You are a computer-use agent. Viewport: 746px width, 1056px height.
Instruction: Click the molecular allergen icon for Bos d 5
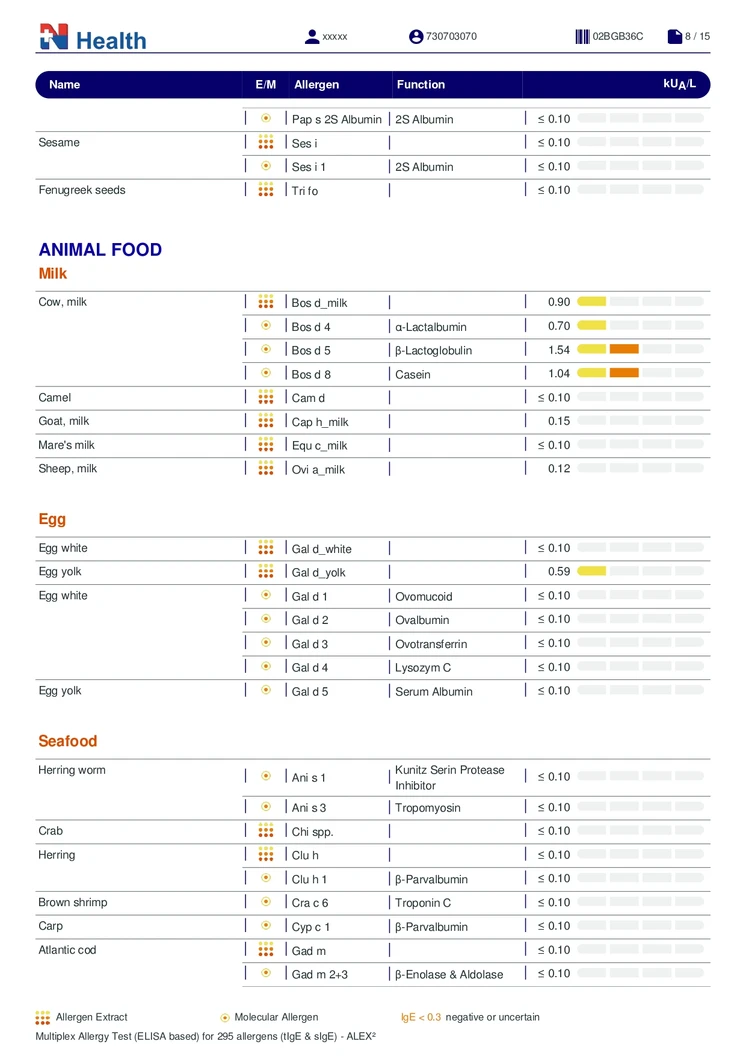tap(266, 350)
